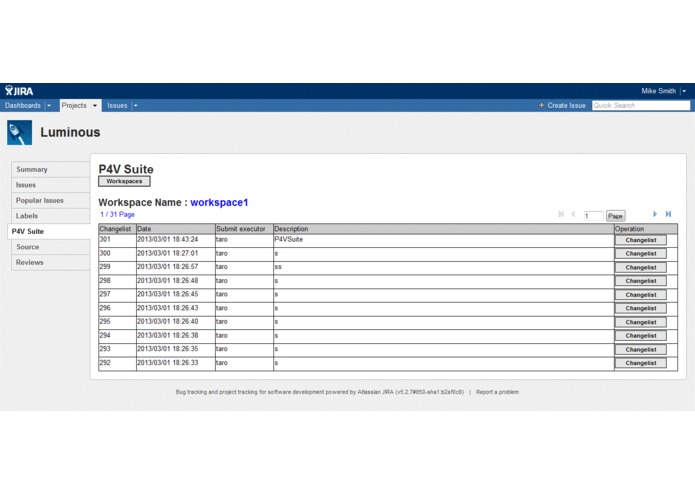Click the JIRA logo
The width and height of the screenshot is (695, 494).
pyautogui.click(x=19, y=91)
